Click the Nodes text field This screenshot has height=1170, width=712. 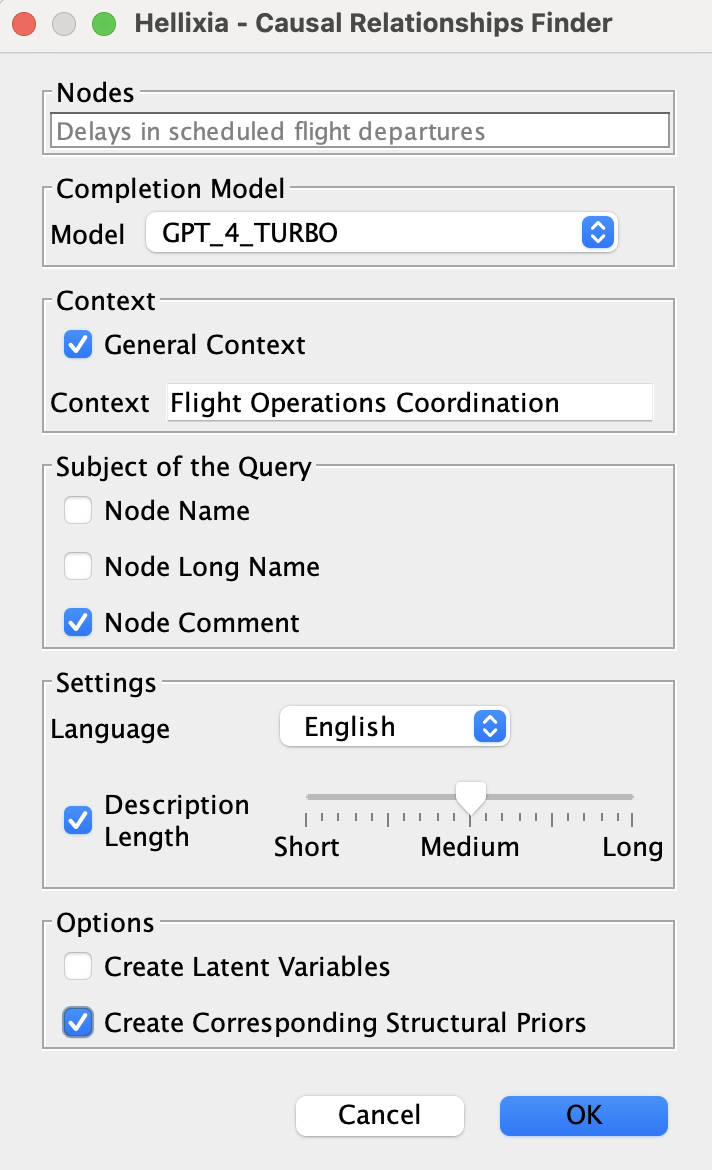(x=360, y=131)
